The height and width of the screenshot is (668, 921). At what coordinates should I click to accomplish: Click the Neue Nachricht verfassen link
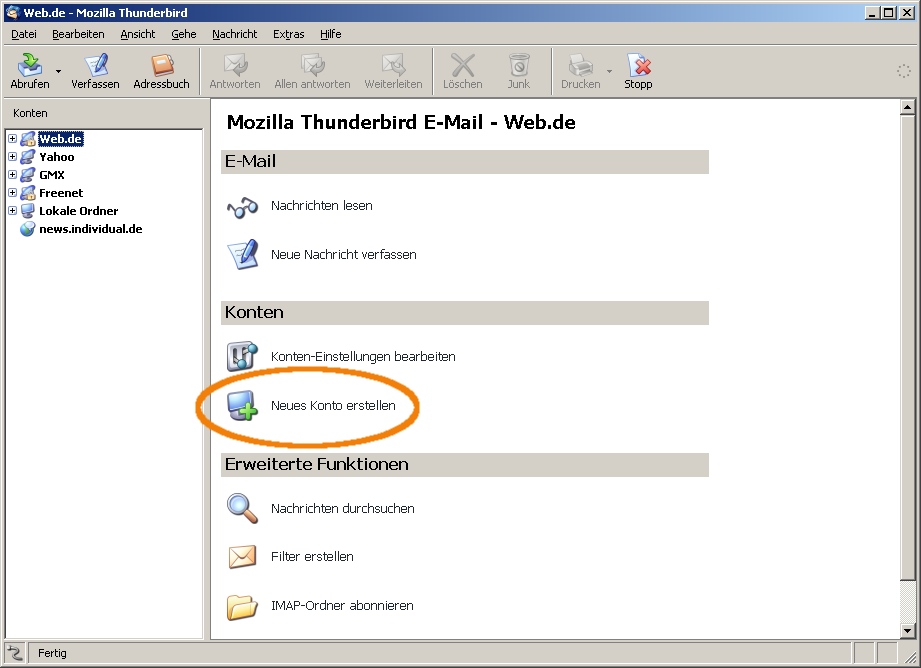344,254
